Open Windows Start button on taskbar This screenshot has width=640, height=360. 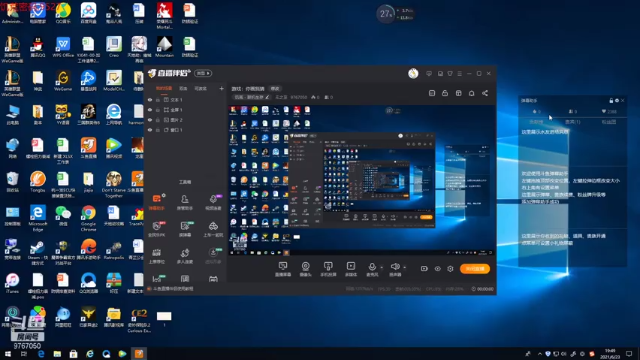point(7,354)
